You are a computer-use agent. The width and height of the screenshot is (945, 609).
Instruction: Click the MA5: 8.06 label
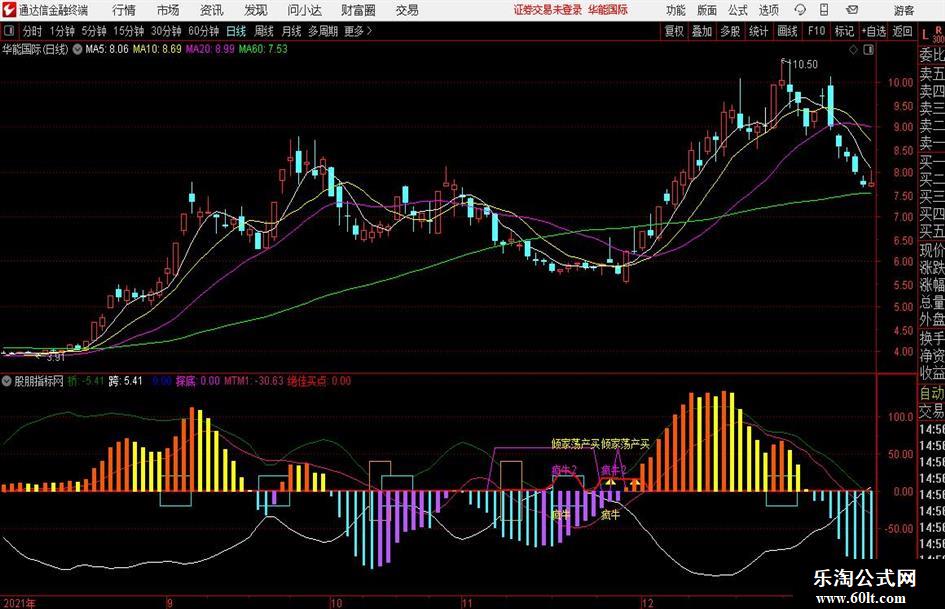point(107,49)
